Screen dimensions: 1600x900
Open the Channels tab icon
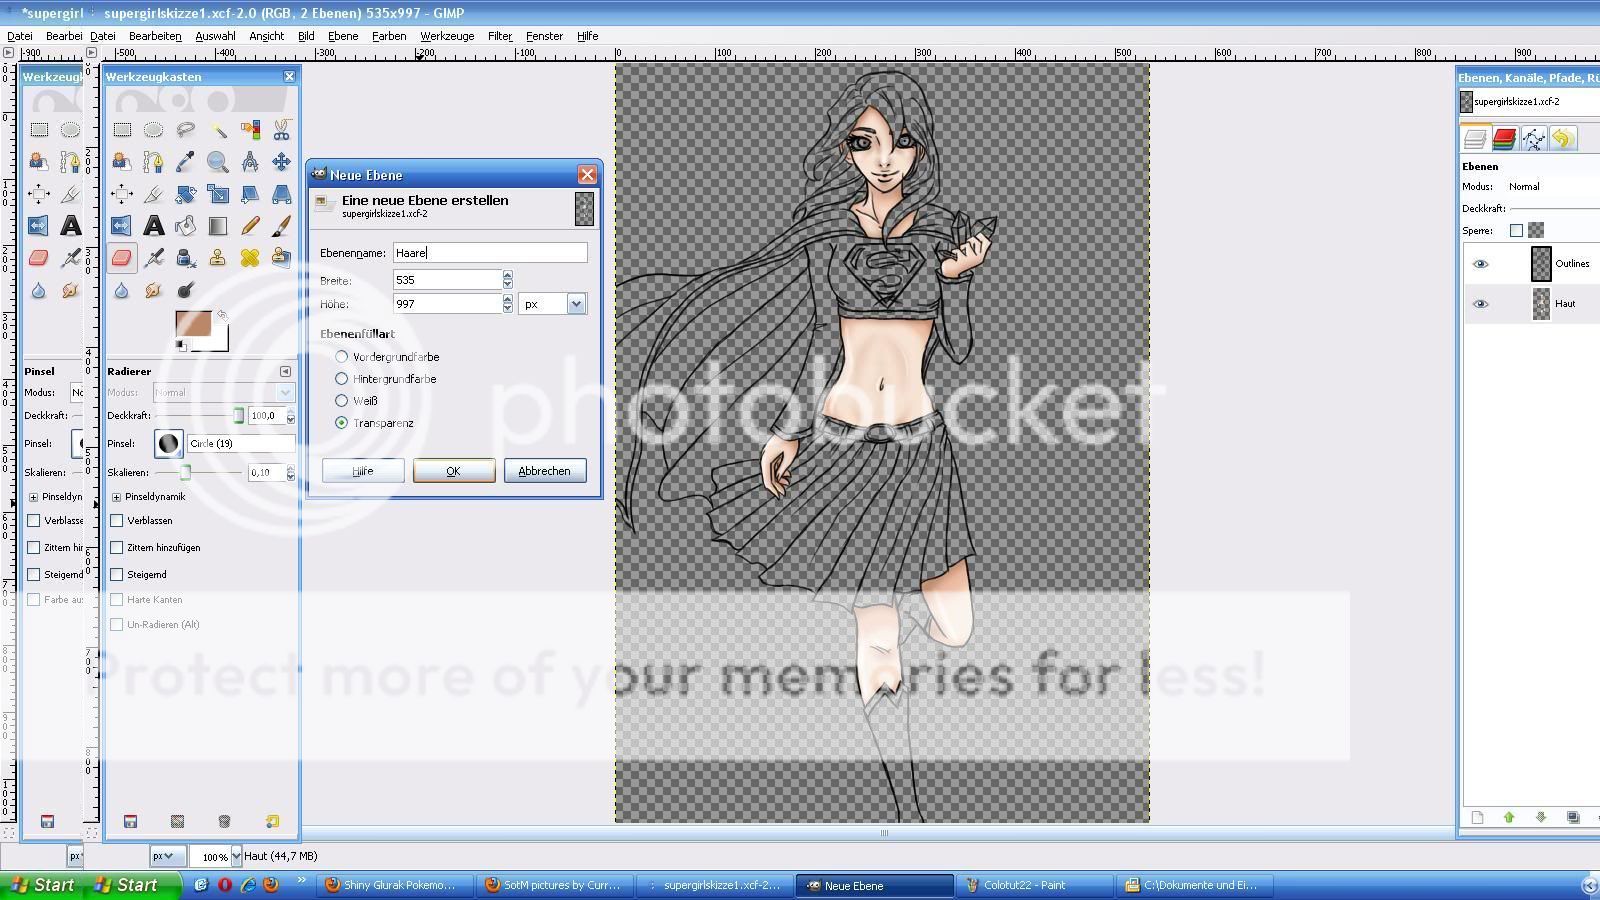click(x=1504, y=138)
